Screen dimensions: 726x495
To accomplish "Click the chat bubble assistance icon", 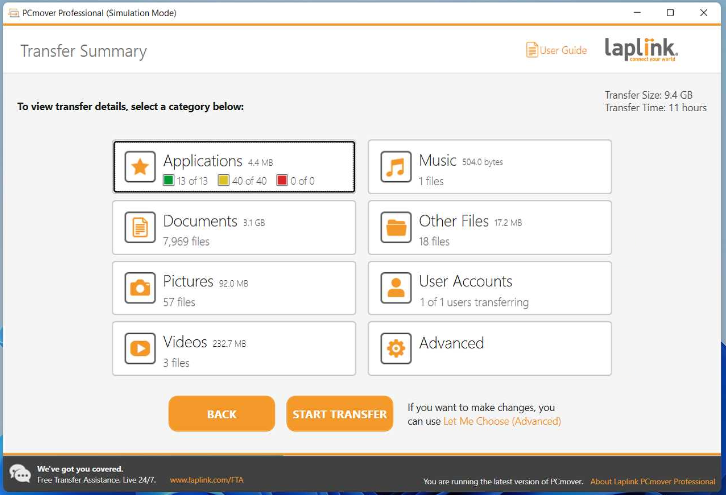I will coord(20,474).
